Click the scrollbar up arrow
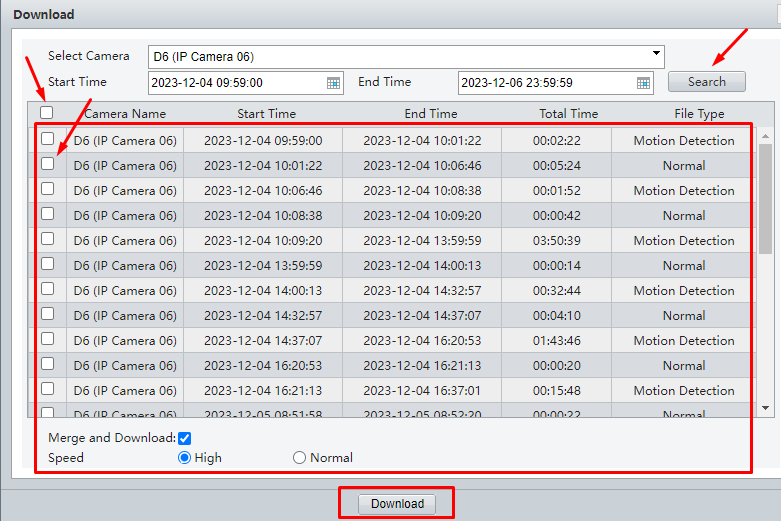The image size is (781, 521). [766, 136]
